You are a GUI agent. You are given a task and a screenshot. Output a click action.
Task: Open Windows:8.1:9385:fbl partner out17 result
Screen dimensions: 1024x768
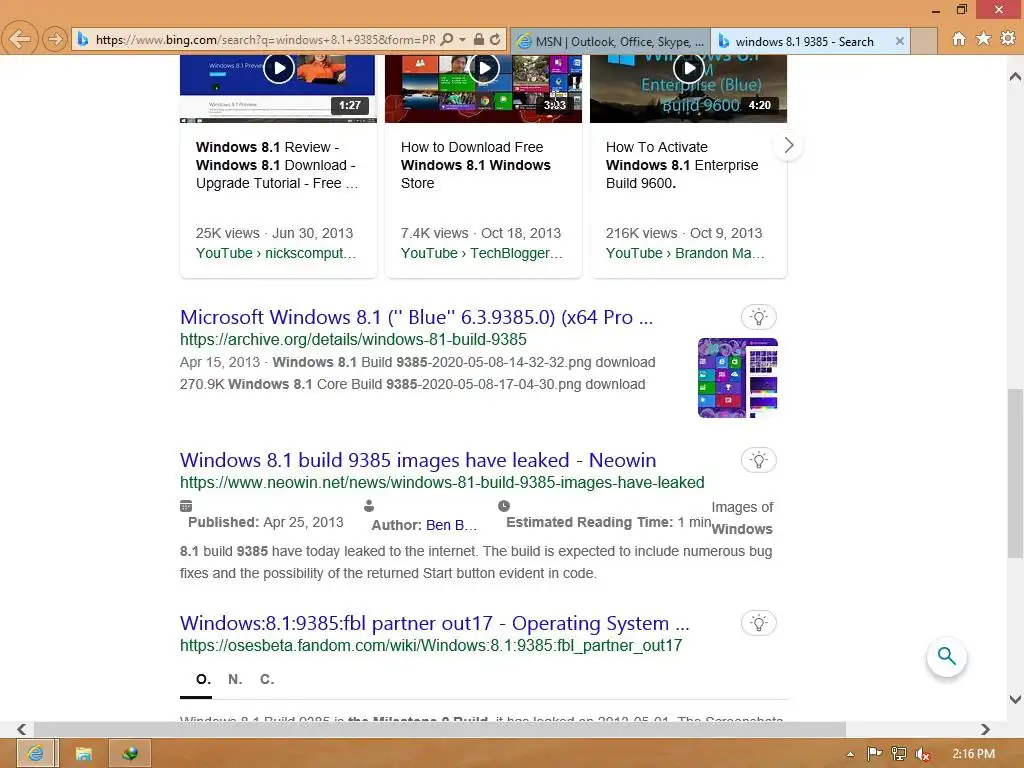434,624
